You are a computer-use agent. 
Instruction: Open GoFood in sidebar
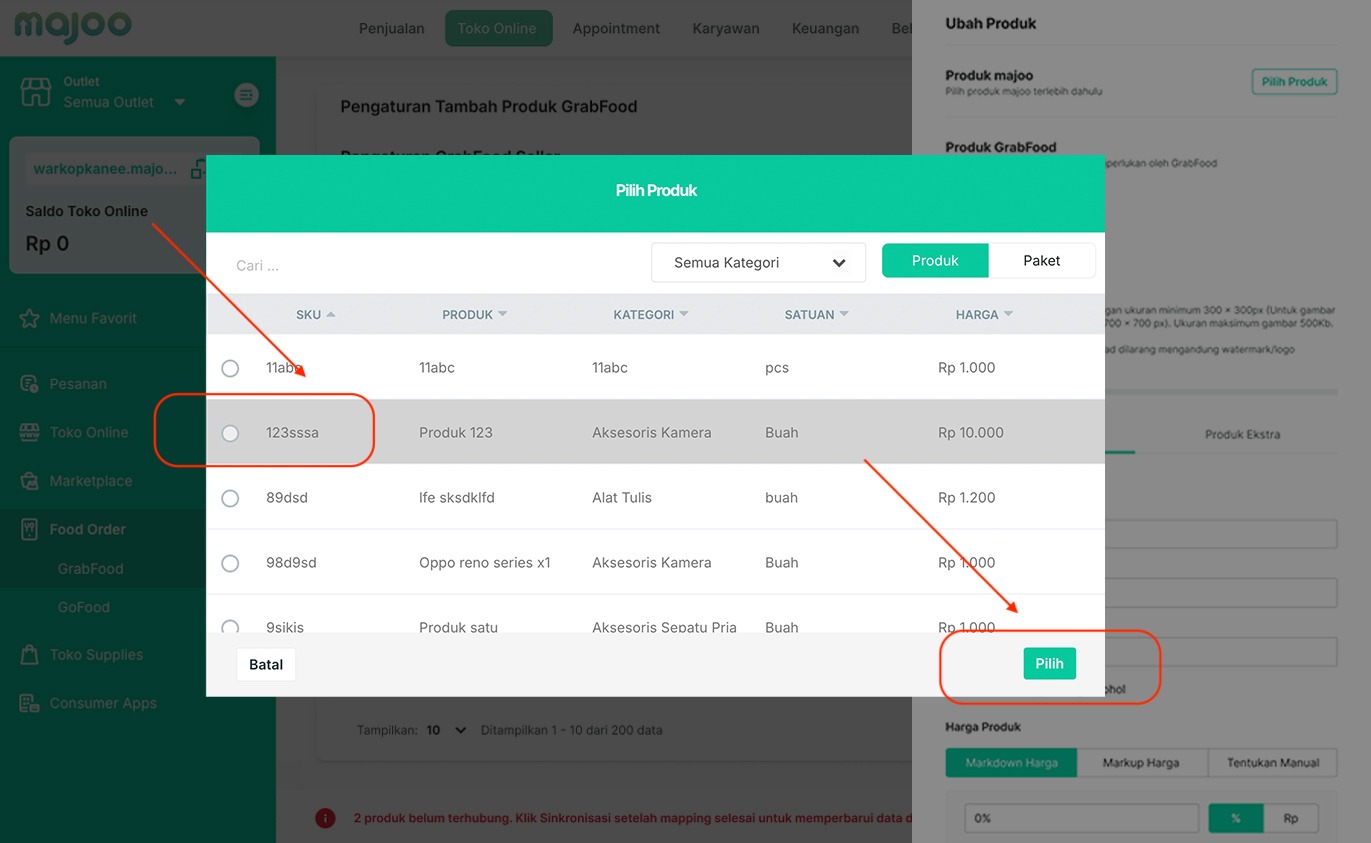point(84,607)
